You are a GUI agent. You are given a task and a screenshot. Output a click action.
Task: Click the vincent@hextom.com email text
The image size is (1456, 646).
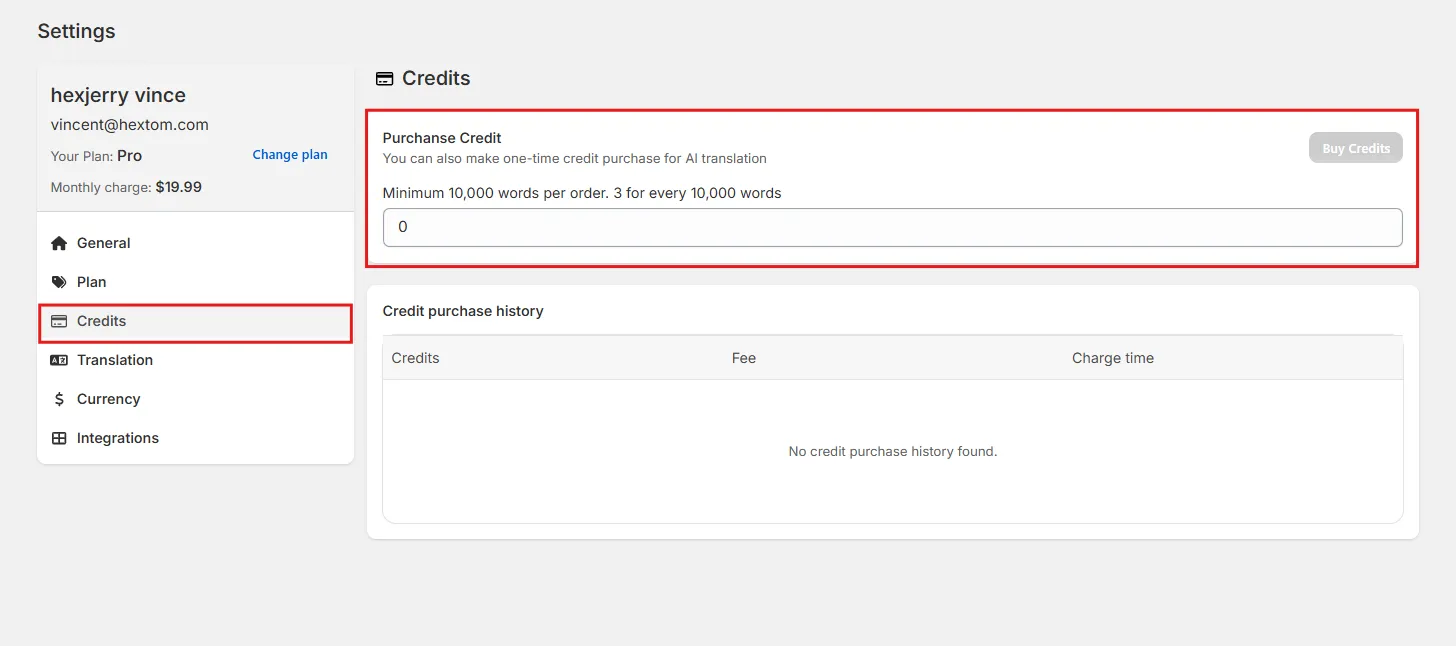tap(130, 125)
